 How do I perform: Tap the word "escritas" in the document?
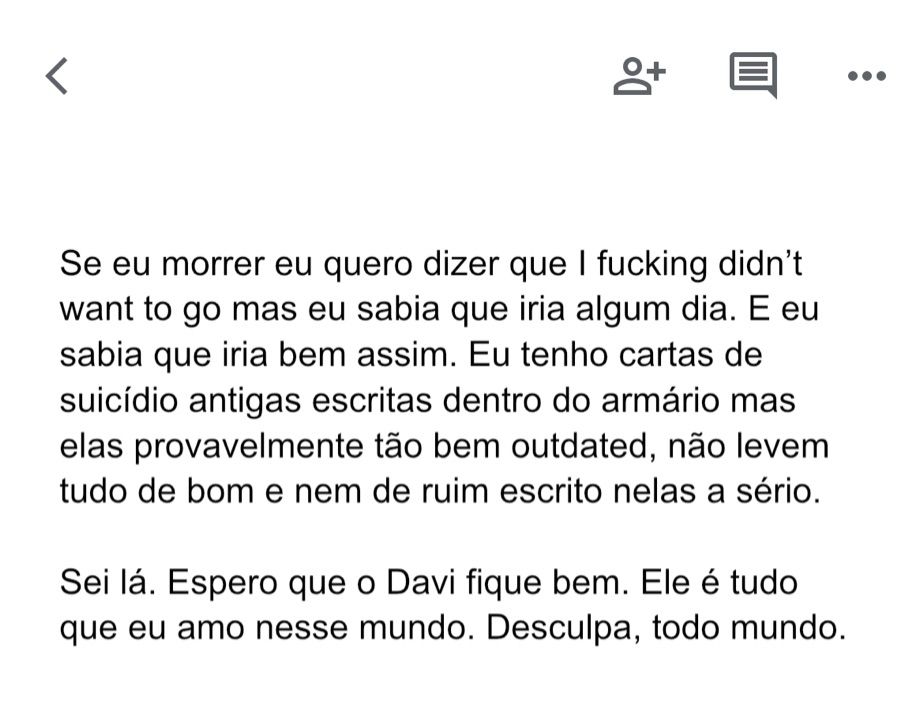coord(371,401)
